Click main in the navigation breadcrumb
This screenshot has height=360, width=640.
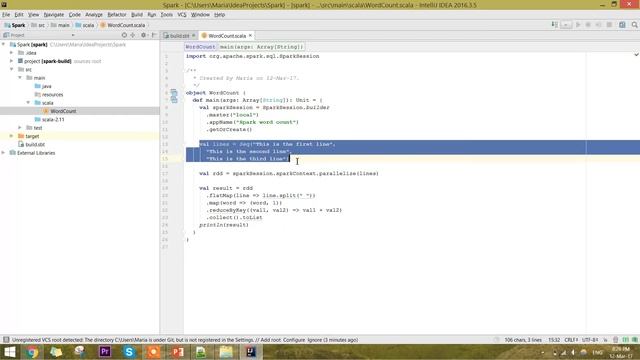pos(60,25)
